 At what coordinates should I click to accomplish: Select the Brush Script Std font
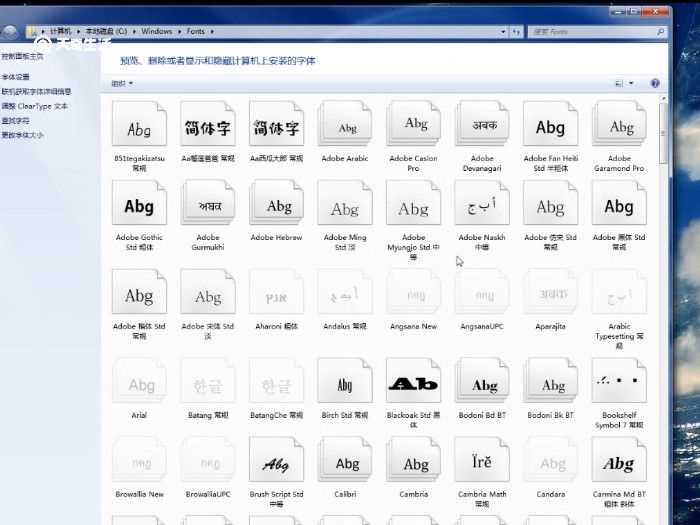pos(276,460)
